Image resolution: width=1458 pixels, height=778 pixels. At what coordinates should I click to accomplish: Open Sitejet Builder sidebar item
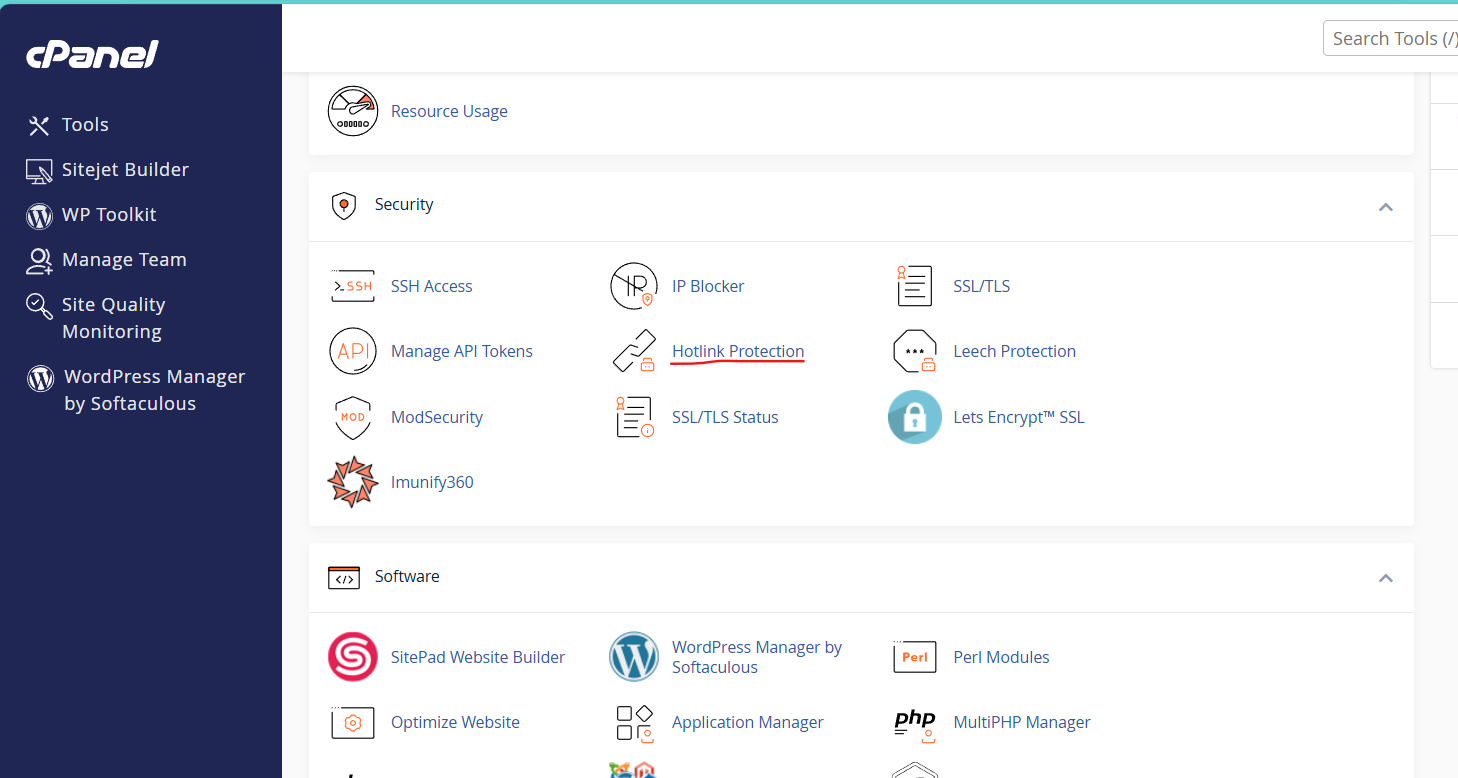(x=125, y=170)
